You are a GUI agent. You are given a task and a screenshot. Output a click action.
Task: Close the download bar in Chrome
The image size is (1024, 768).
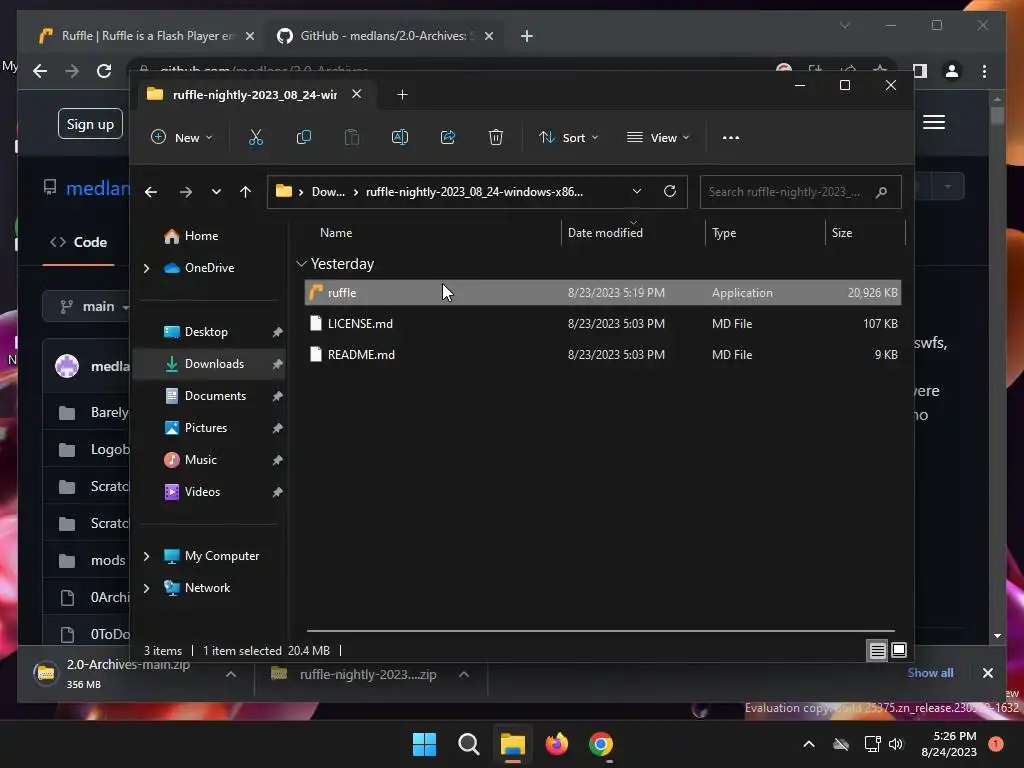click(x=987, y=673)
